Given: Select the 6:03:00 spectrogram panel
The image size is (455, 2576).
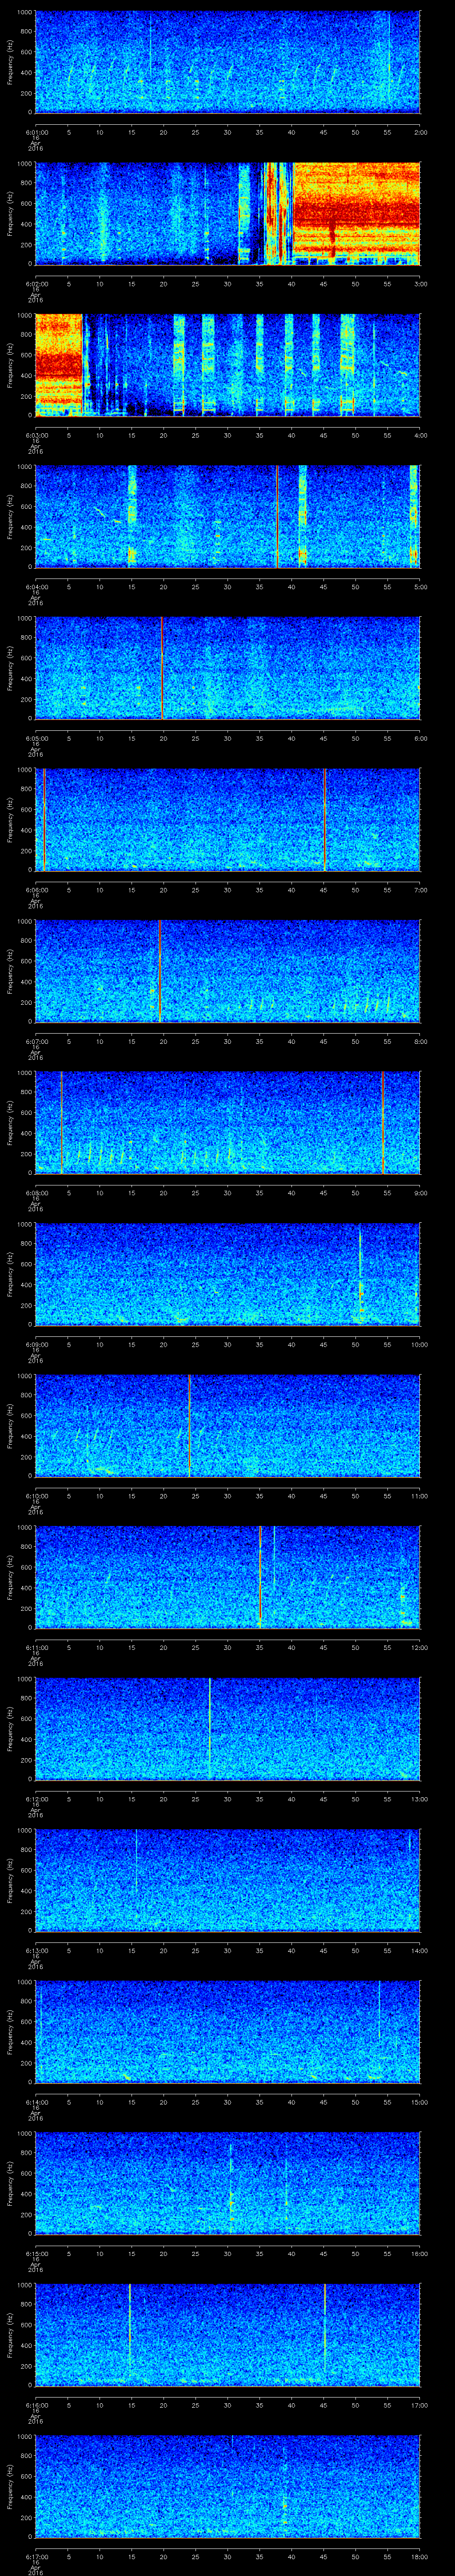Looking at the screenshot, I should pos(227,364).
